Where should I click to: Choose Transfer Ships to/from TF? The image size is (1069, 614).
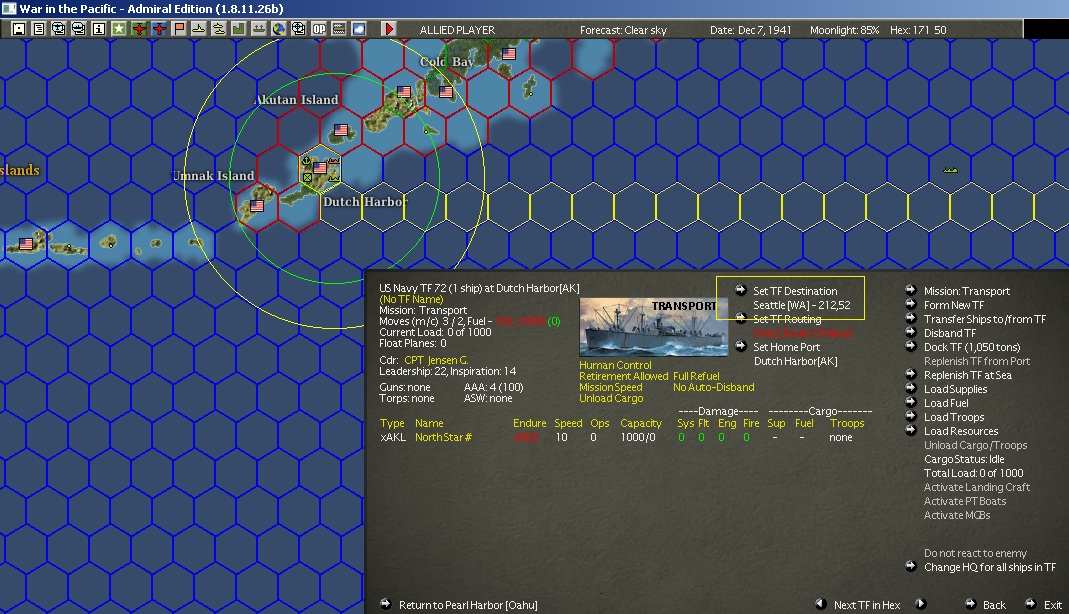984,319
